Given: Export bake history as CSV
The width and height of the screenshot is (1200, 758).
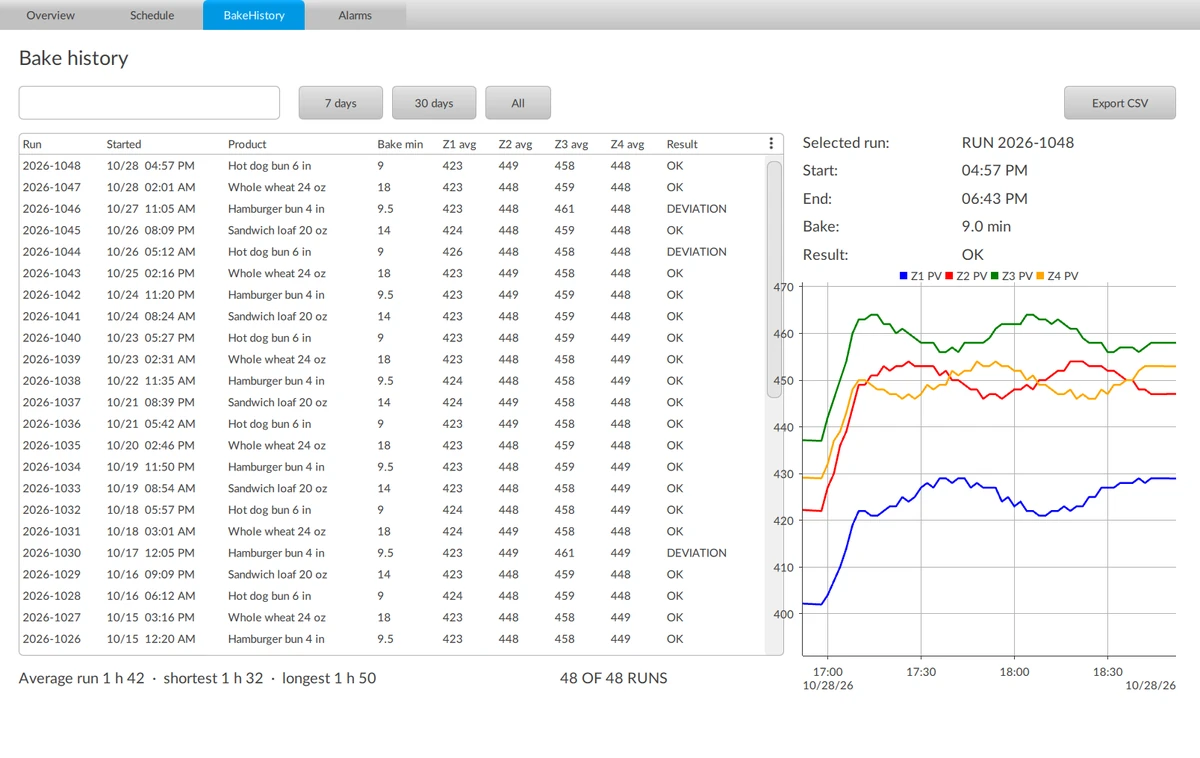Looking at the screenshot, I should click(x=1120, y=103).
